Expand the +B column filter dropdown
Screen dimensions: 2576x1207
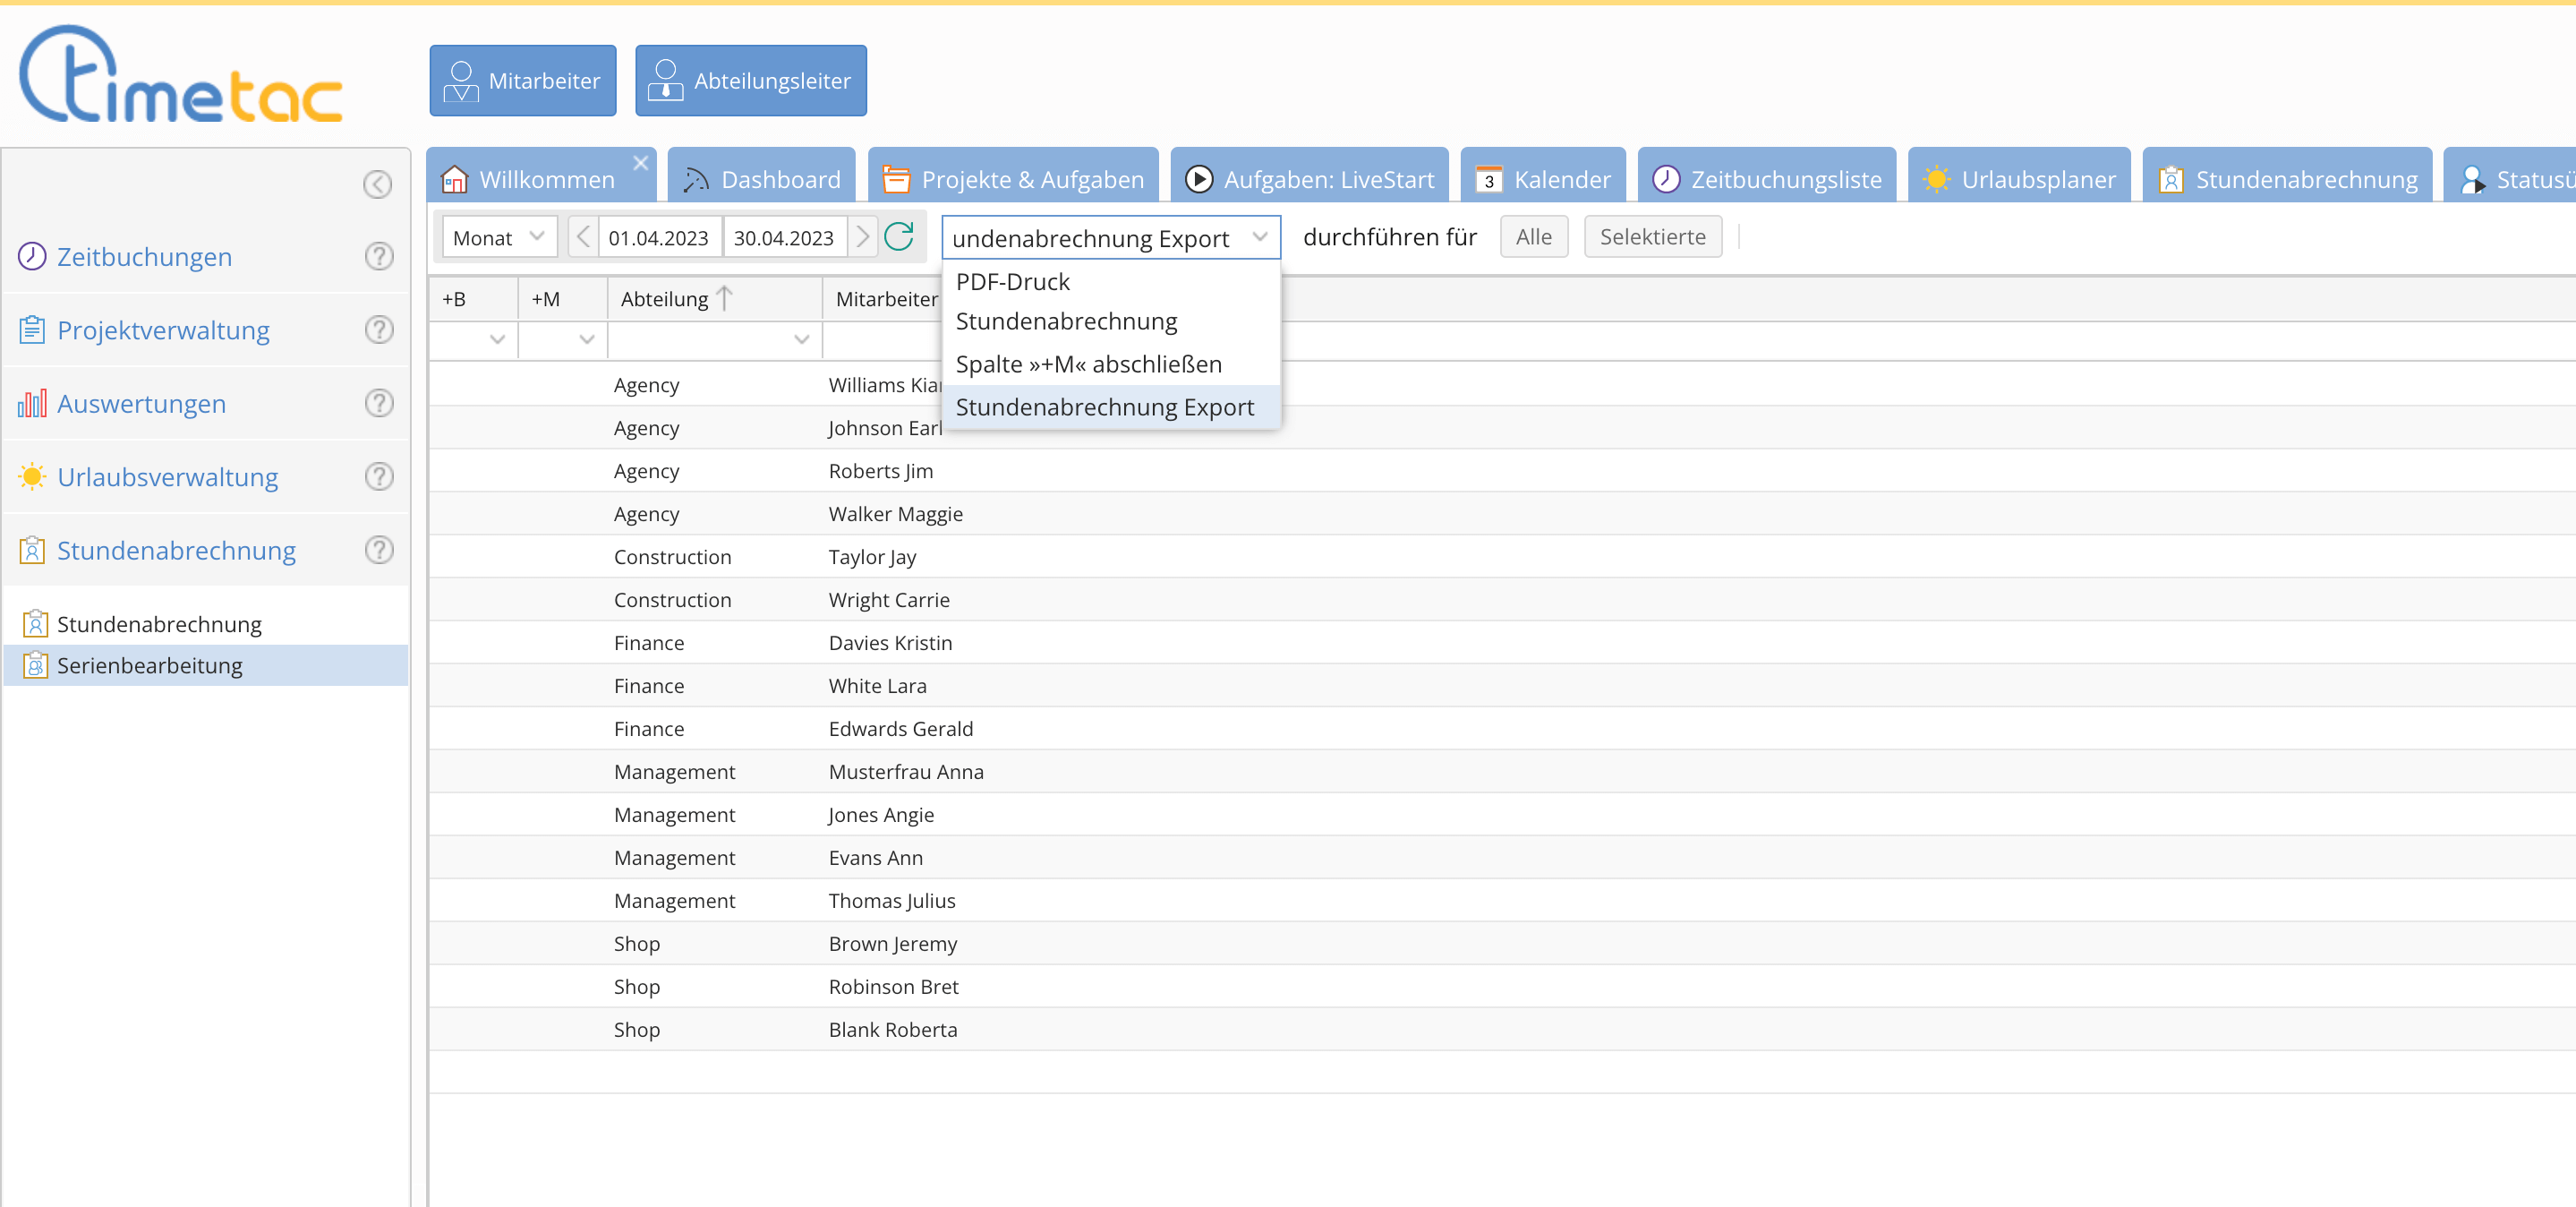[499, 340]
